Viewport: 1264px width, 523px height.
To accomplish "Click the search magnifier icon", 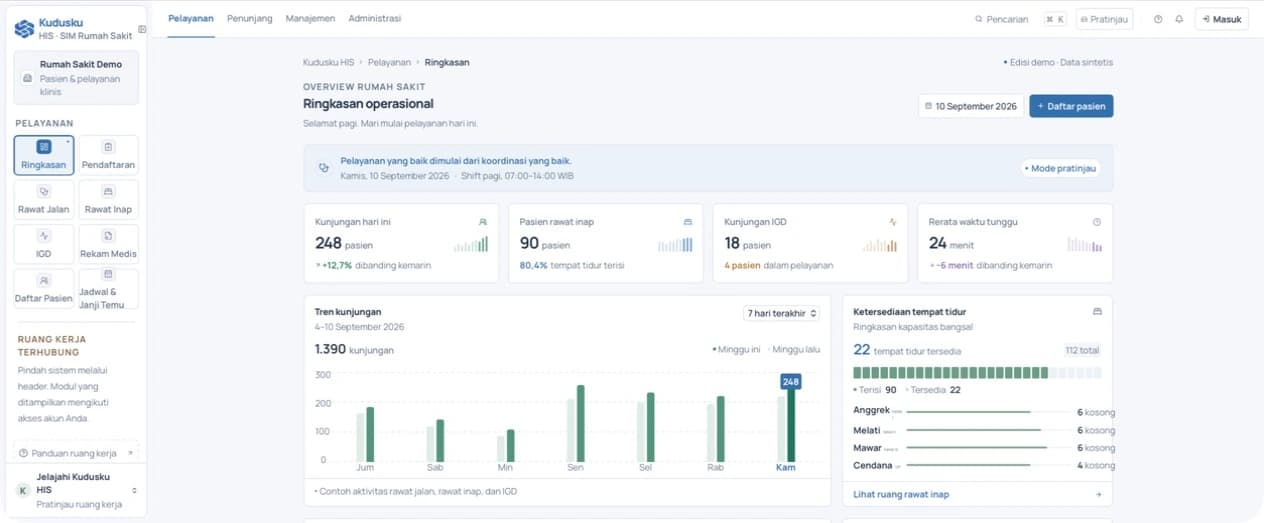I will click(979, 19).
